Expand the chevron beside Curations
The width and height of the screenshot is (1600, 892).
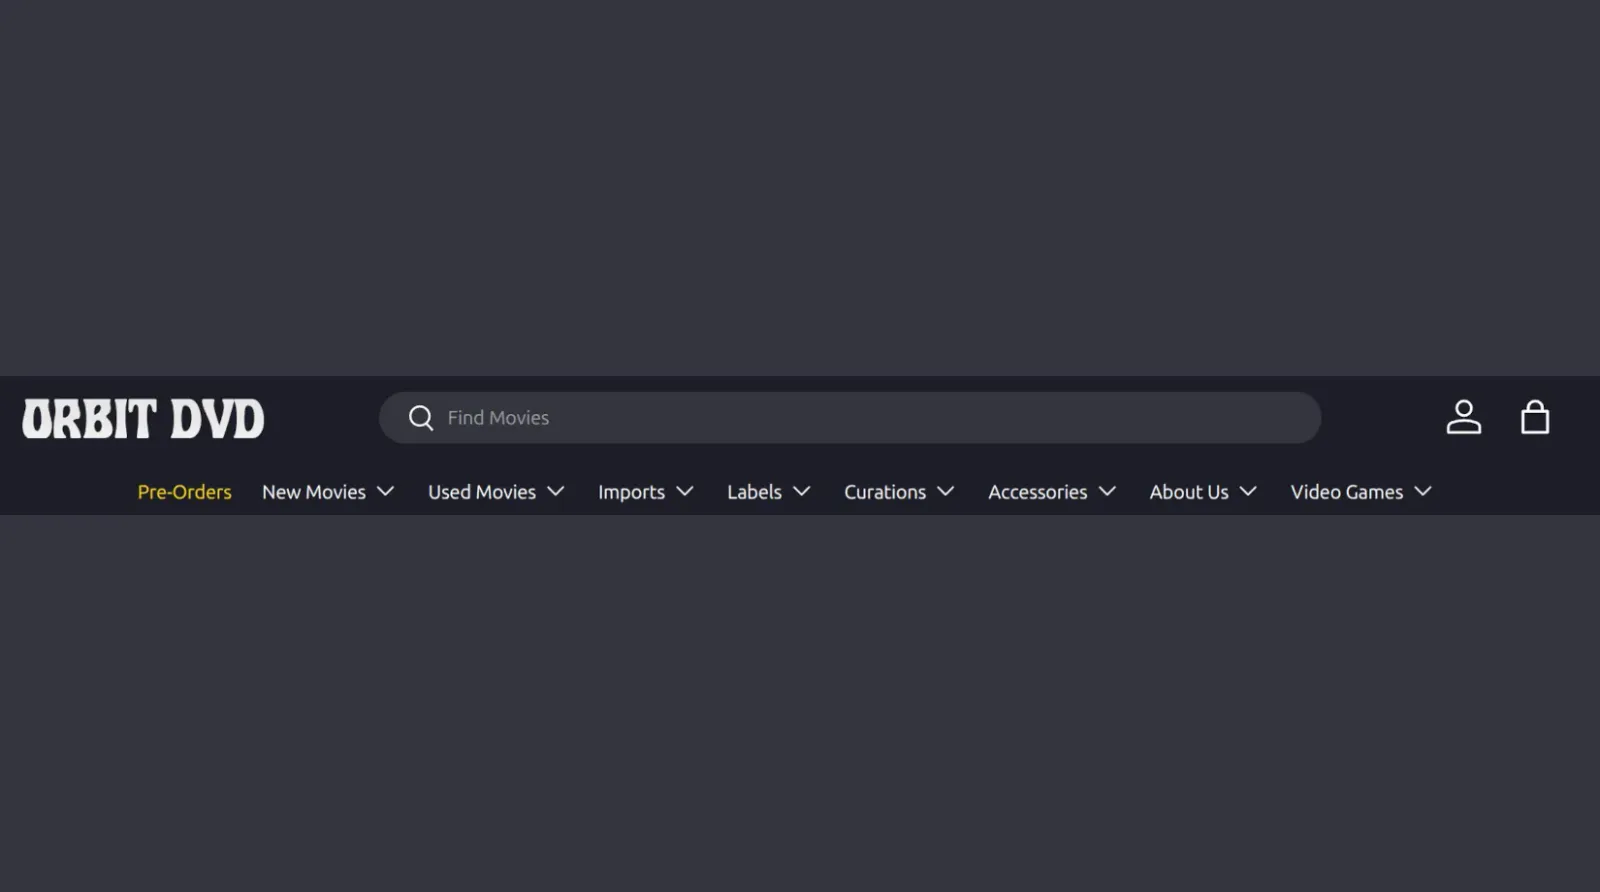(x=946, y=491)
